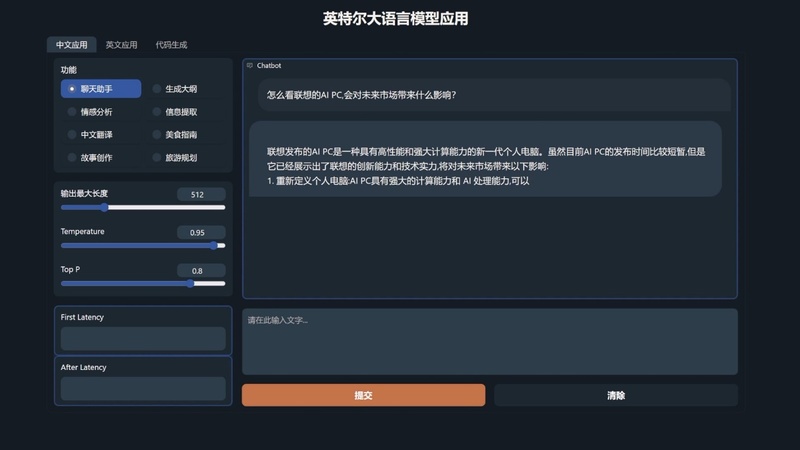Click the Temperature value box showing 0.95
800x450 pixels.
click(x=201, y=232)
